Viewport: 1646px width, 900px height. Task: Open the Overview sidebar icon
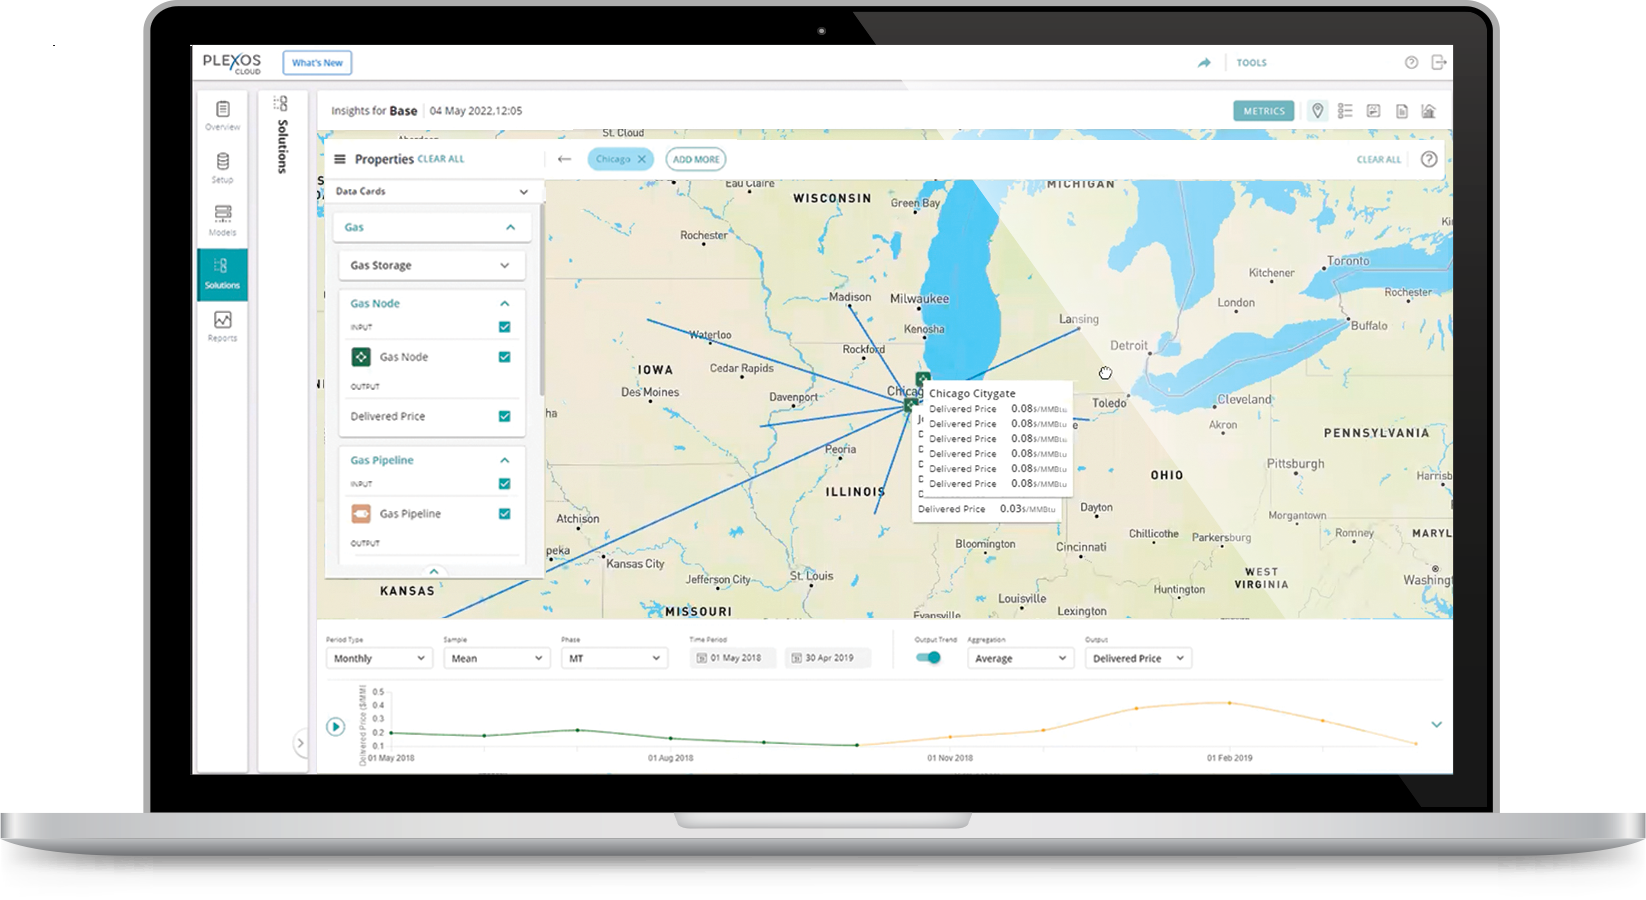(222, 115)
